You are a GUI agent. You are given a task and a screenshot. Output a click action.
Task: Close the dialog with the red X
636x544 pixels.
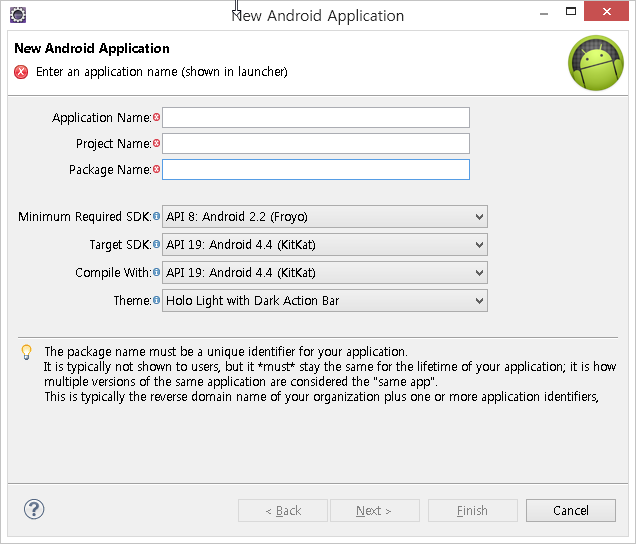[606, 12]
